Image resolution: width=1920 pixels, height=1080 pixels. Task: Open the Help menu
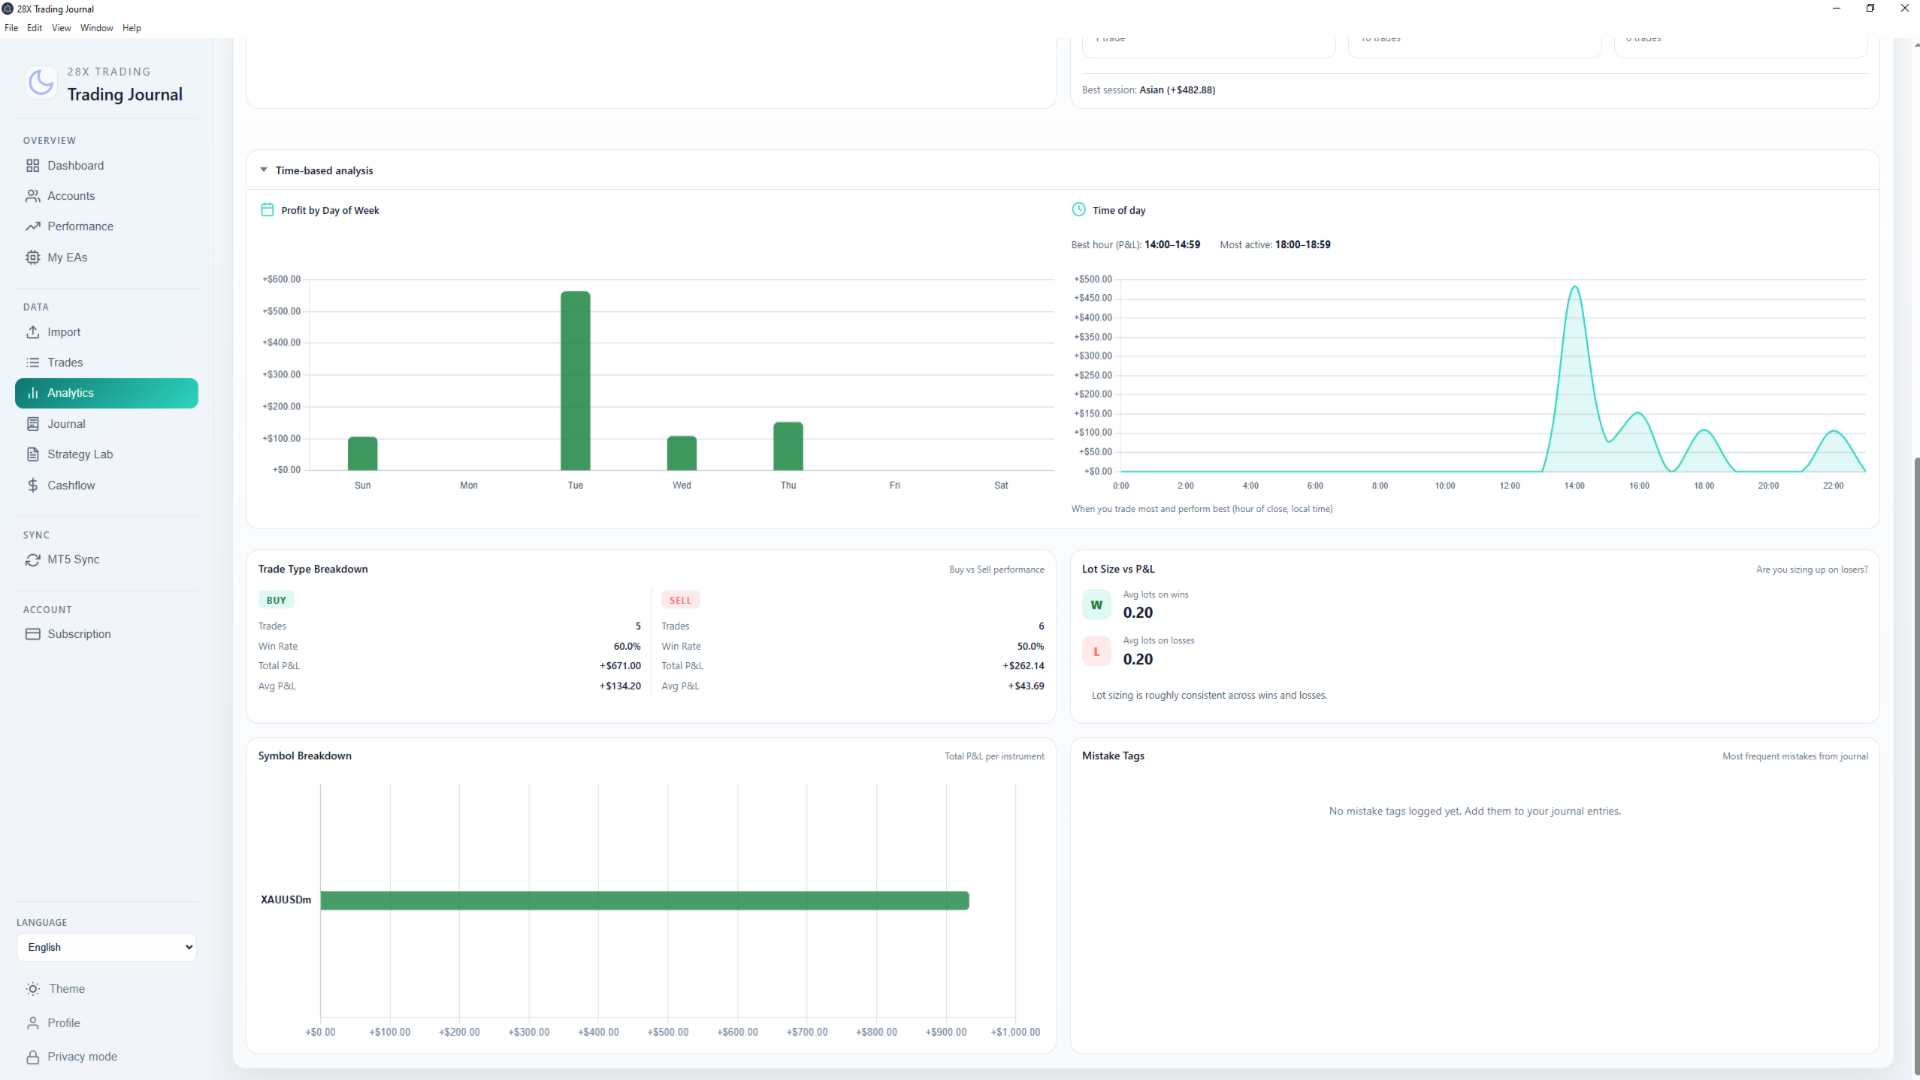pos(131,28)
